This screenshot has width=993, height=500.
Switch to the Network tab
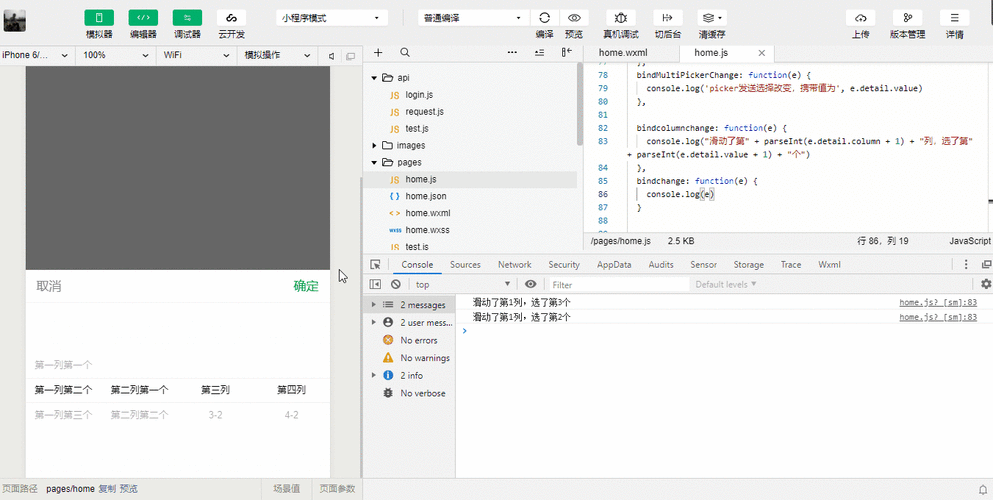(x=514, y=265)
